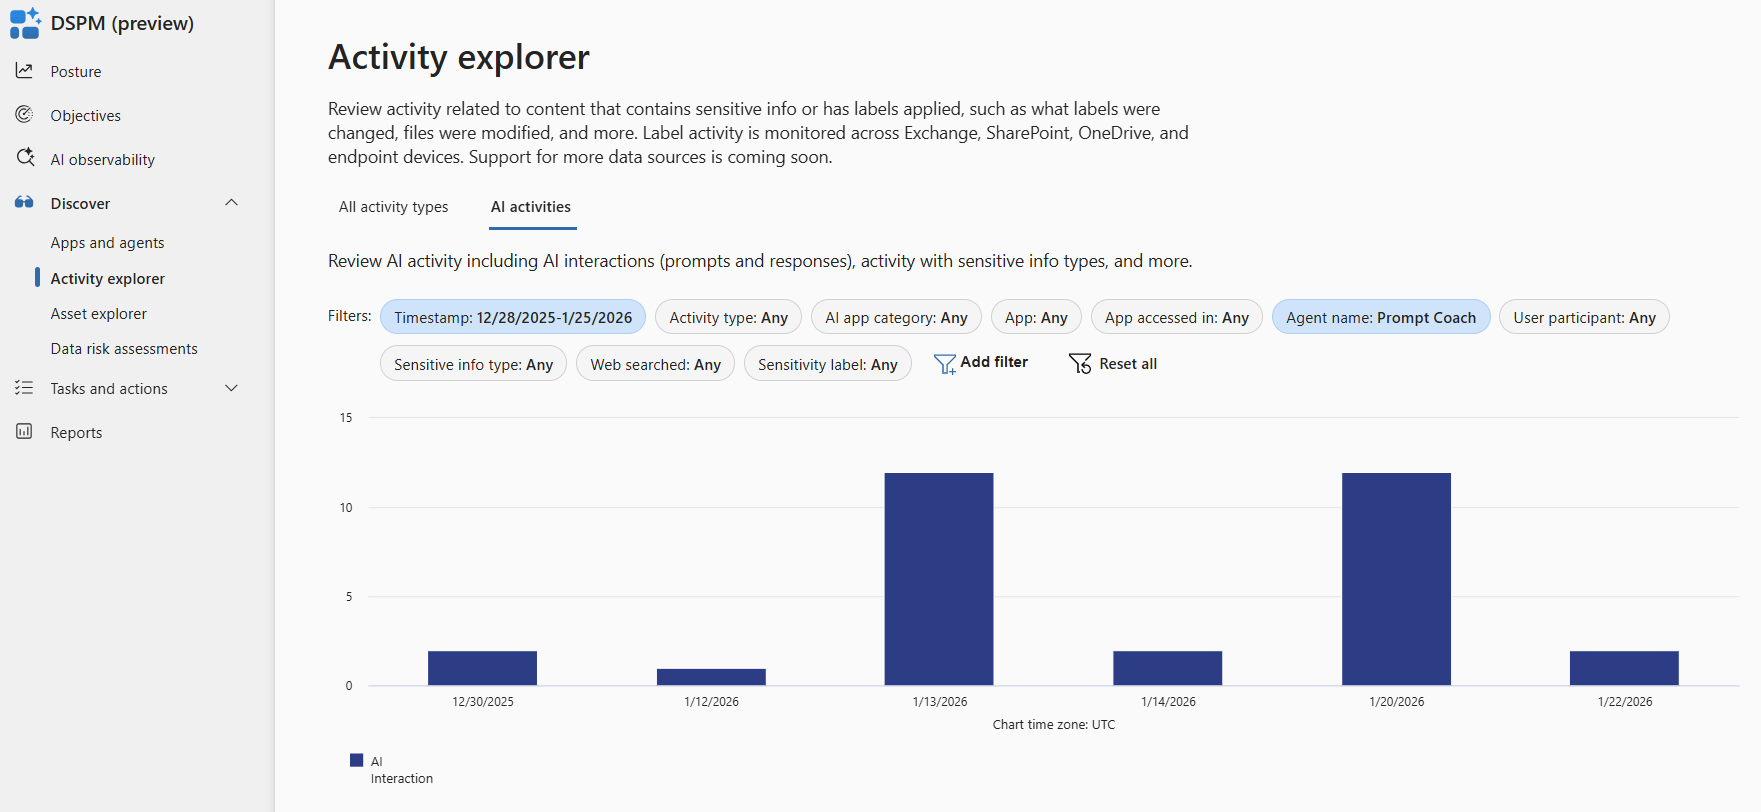The width and height of the screenshot is (1761, 812).
Task: Click the Tasks and actions list icon
Action: 24,388
